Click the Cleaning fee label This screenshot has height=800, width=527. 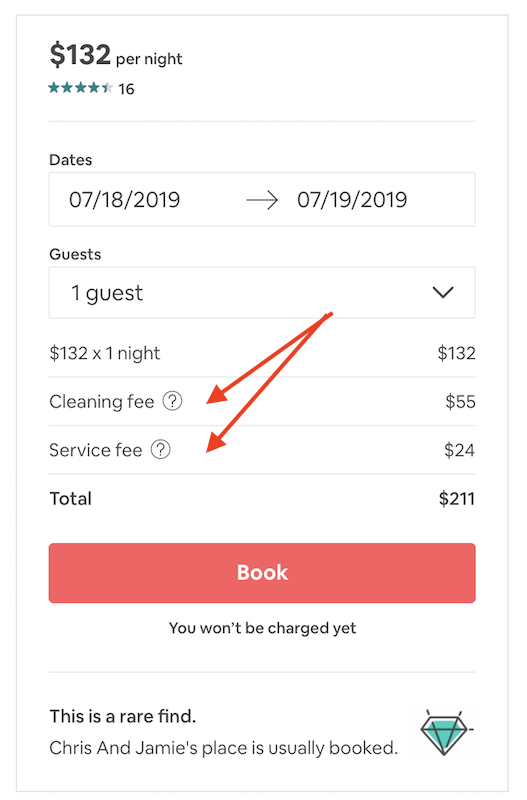coord(102,402)
